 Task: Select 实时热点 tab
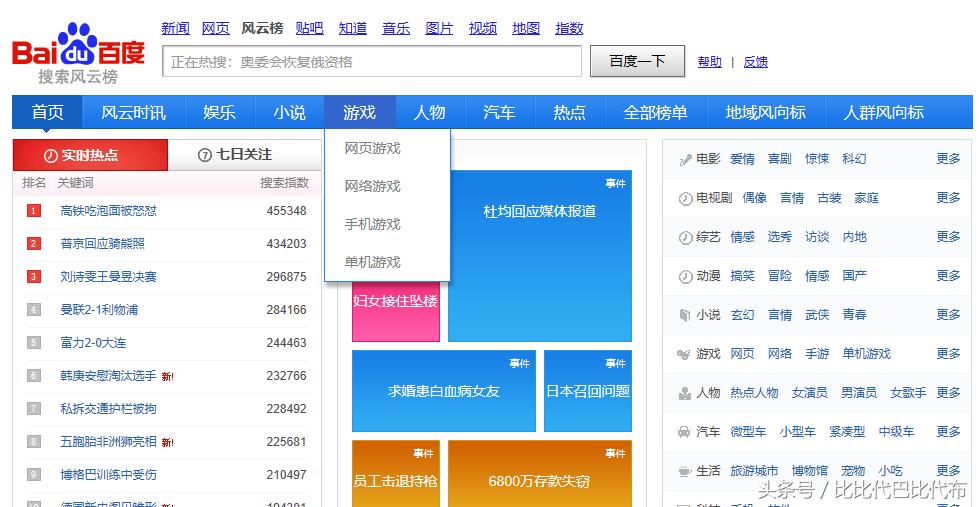coord(91,155)
